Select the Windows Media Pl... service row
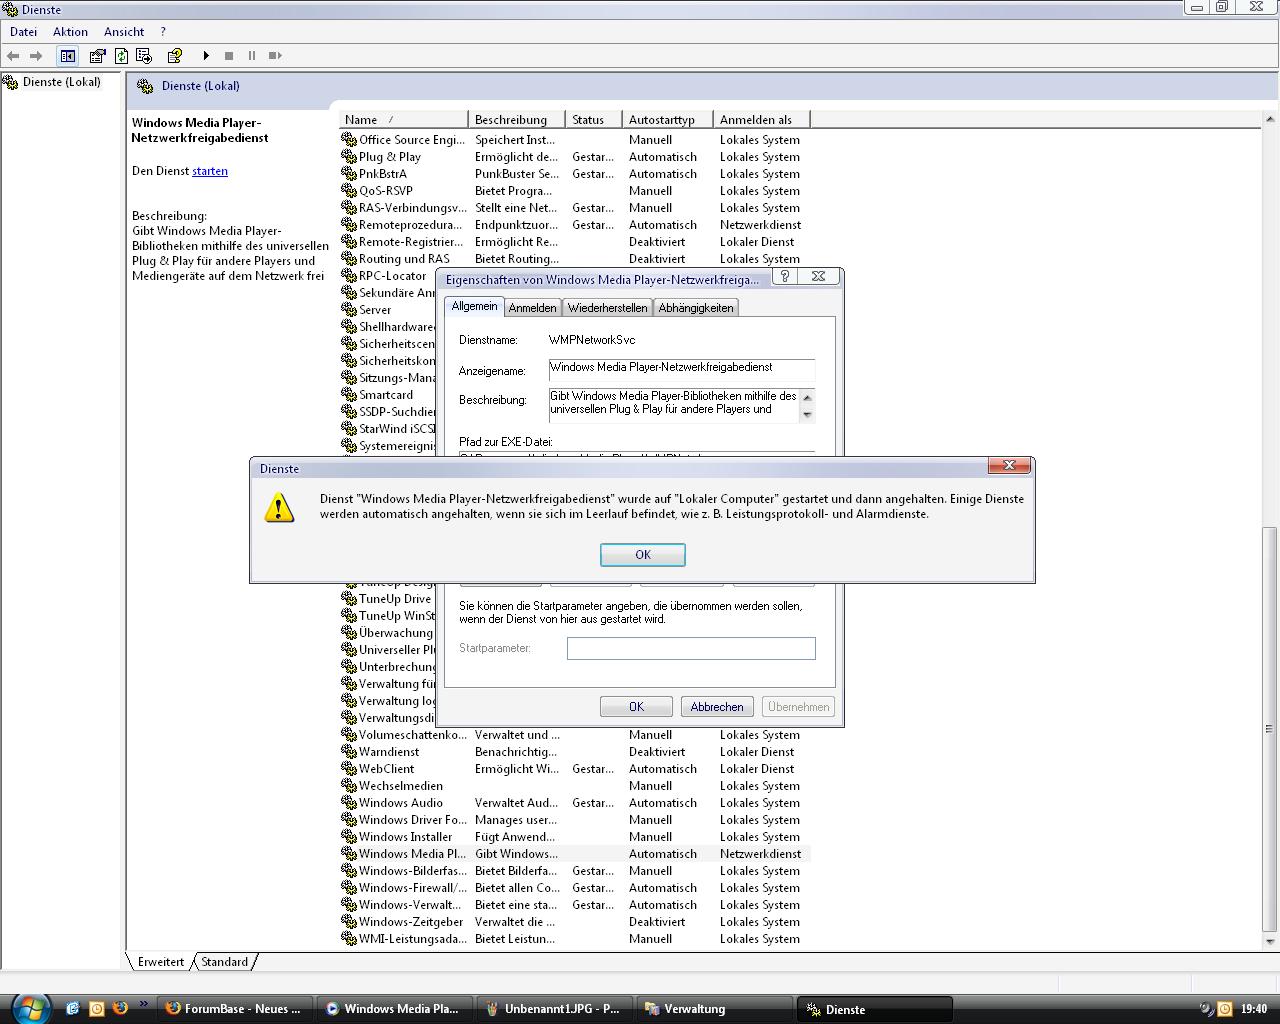The width and height of the screenshot is (1280, 1024). (575, 854)
